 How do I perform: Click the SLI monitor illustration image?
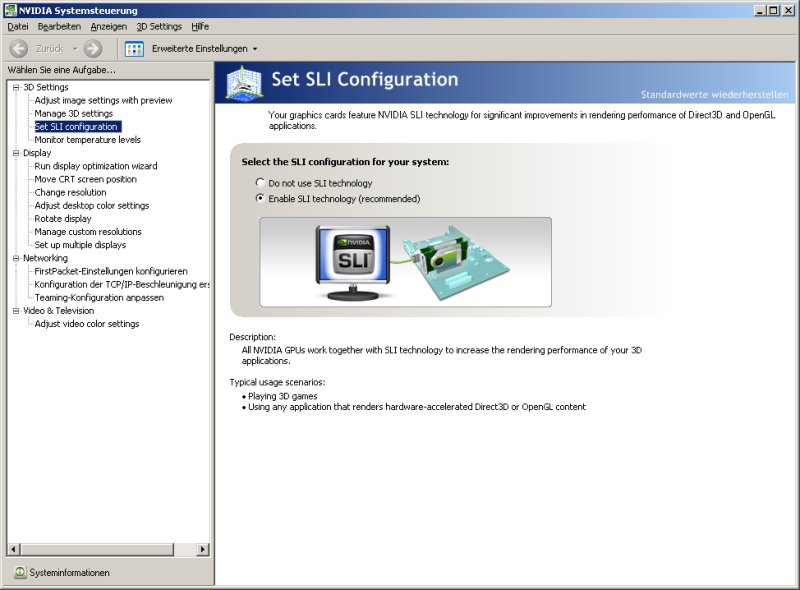[405, 262]
